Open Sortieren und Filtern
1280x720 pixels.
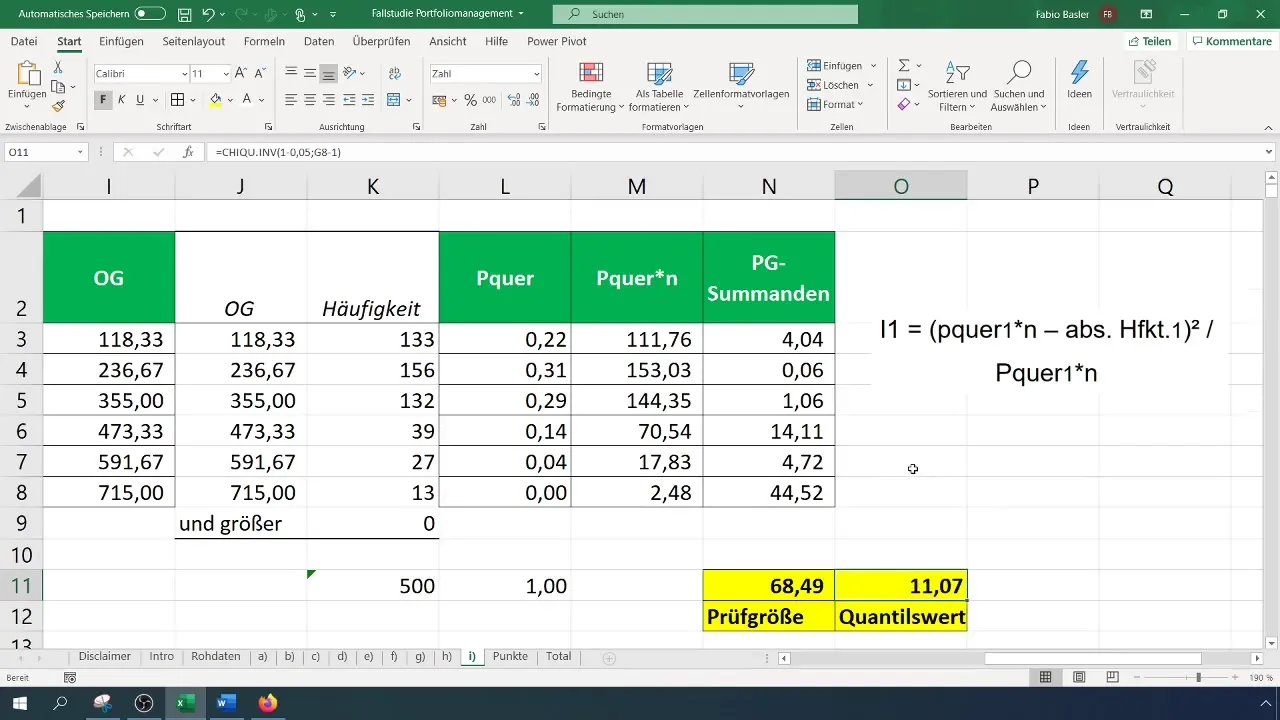pos(957,88)
